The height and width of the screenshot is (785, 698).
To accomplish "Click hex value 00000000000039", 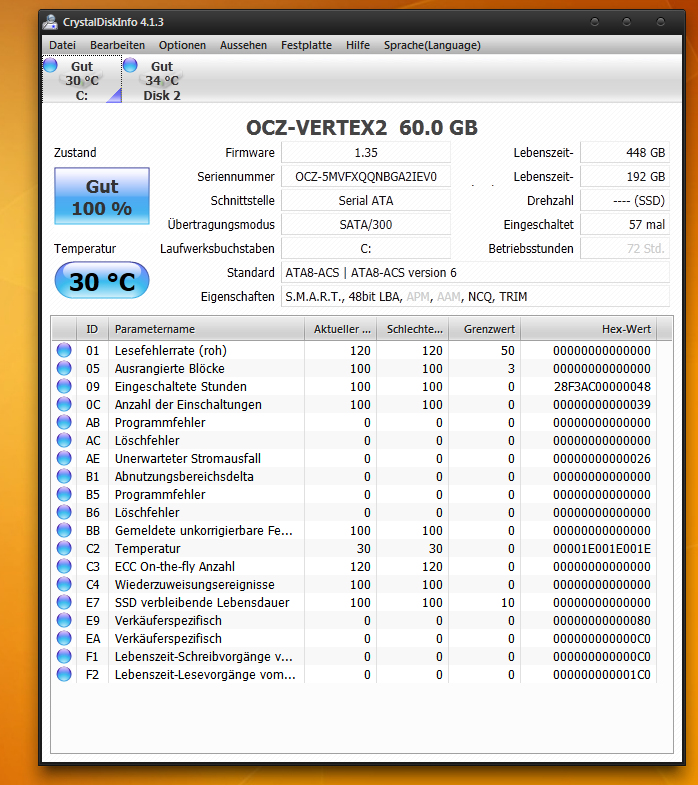I will 602,405.
